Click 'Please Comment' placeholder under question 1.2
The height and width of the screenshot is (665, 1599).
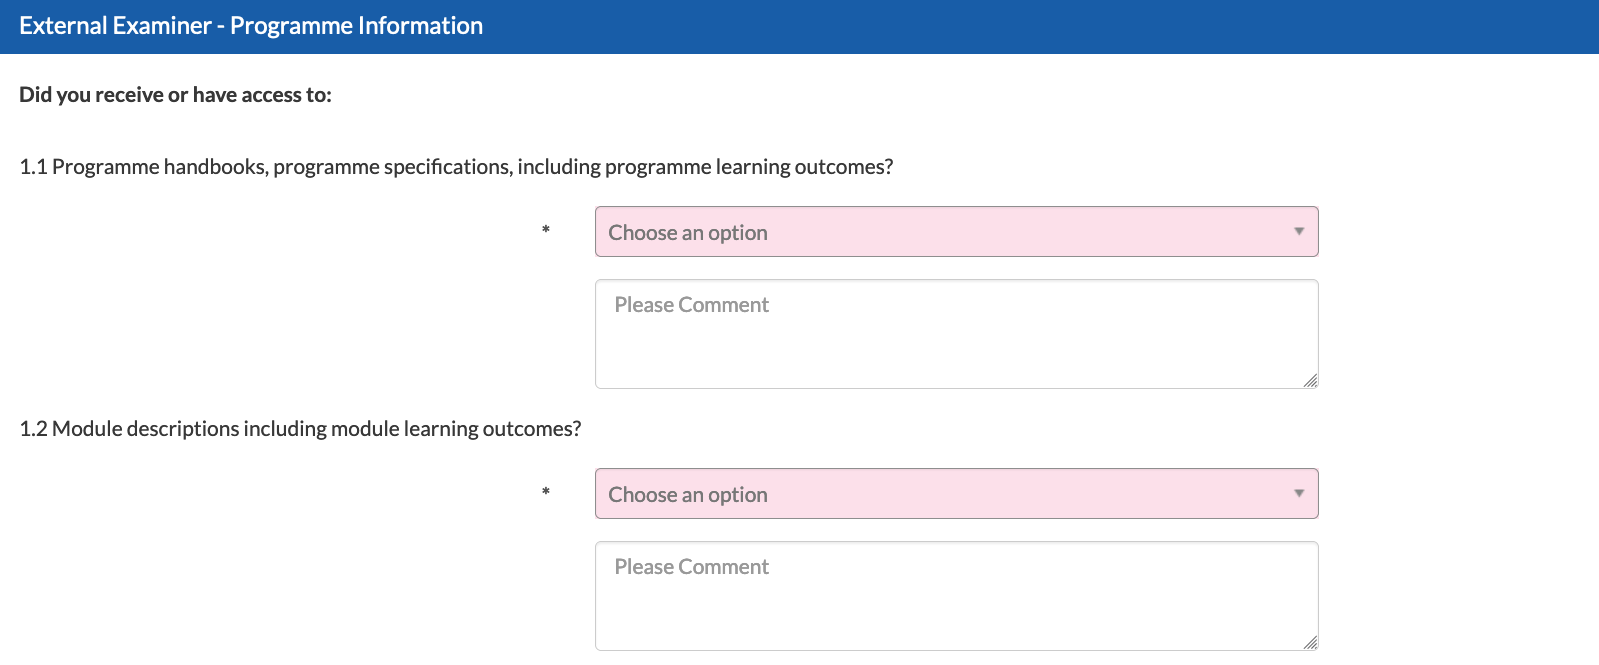692,567
